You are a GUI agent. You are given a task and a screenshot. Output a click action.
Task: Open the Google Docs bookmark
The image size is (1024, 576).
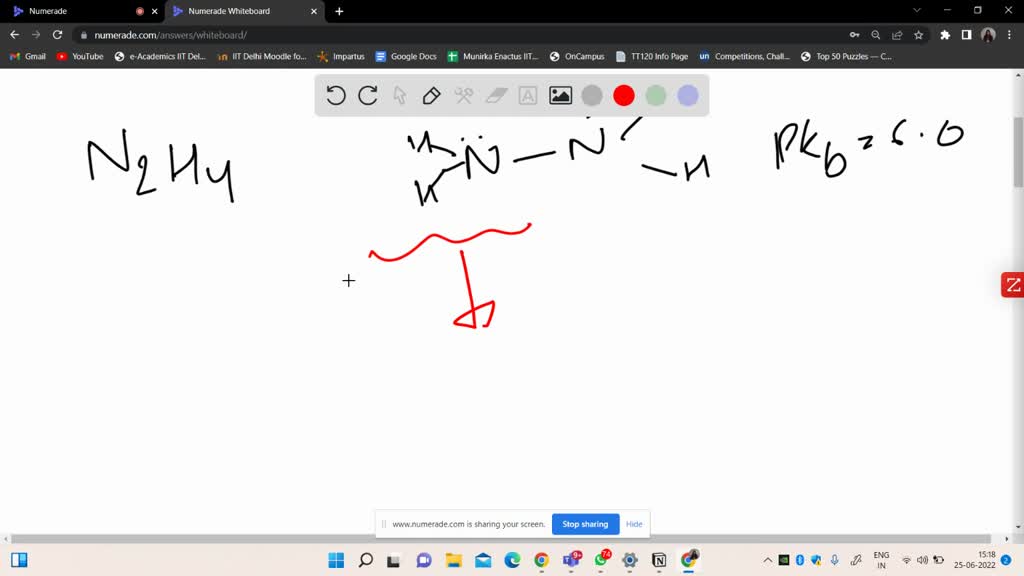point(406,56)
